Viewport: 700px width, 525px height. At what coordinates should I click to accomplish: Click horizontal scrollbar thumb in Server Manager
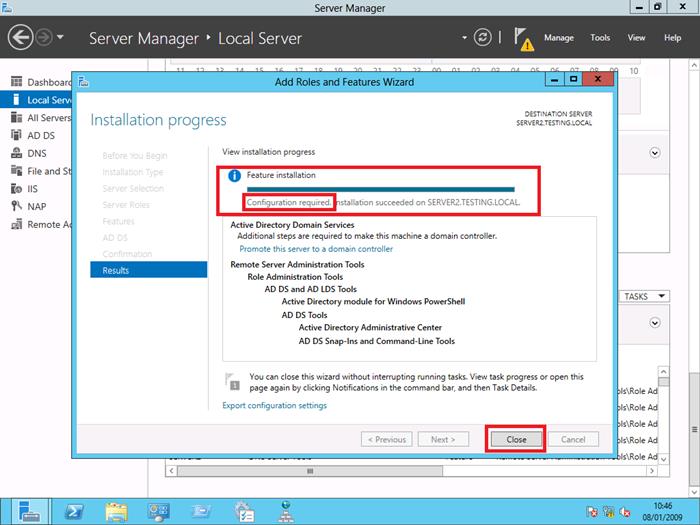[x=310, y=471]
